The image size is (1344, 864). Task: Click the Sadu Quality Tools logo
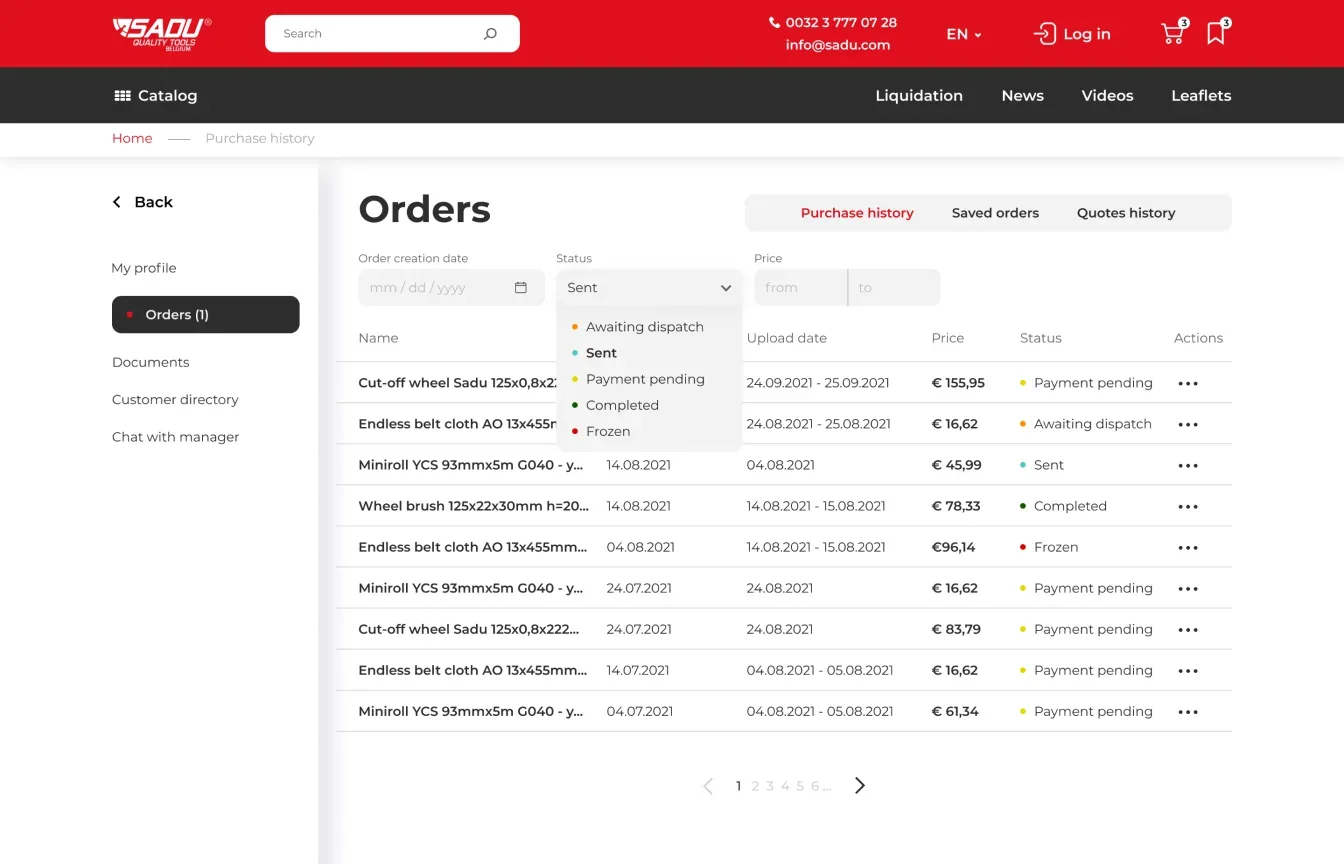(162, 33)
